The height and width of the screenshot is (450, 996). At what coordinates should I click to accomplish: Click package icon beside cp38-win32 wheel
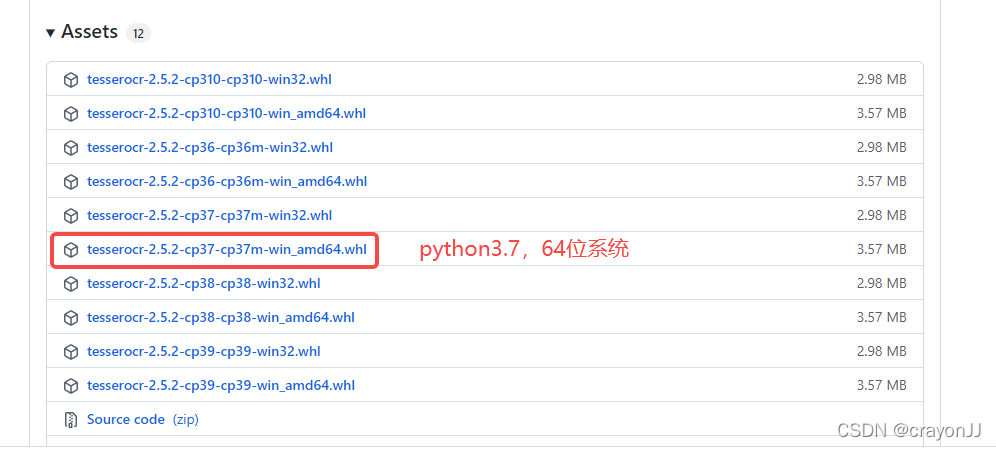(71, 283)
